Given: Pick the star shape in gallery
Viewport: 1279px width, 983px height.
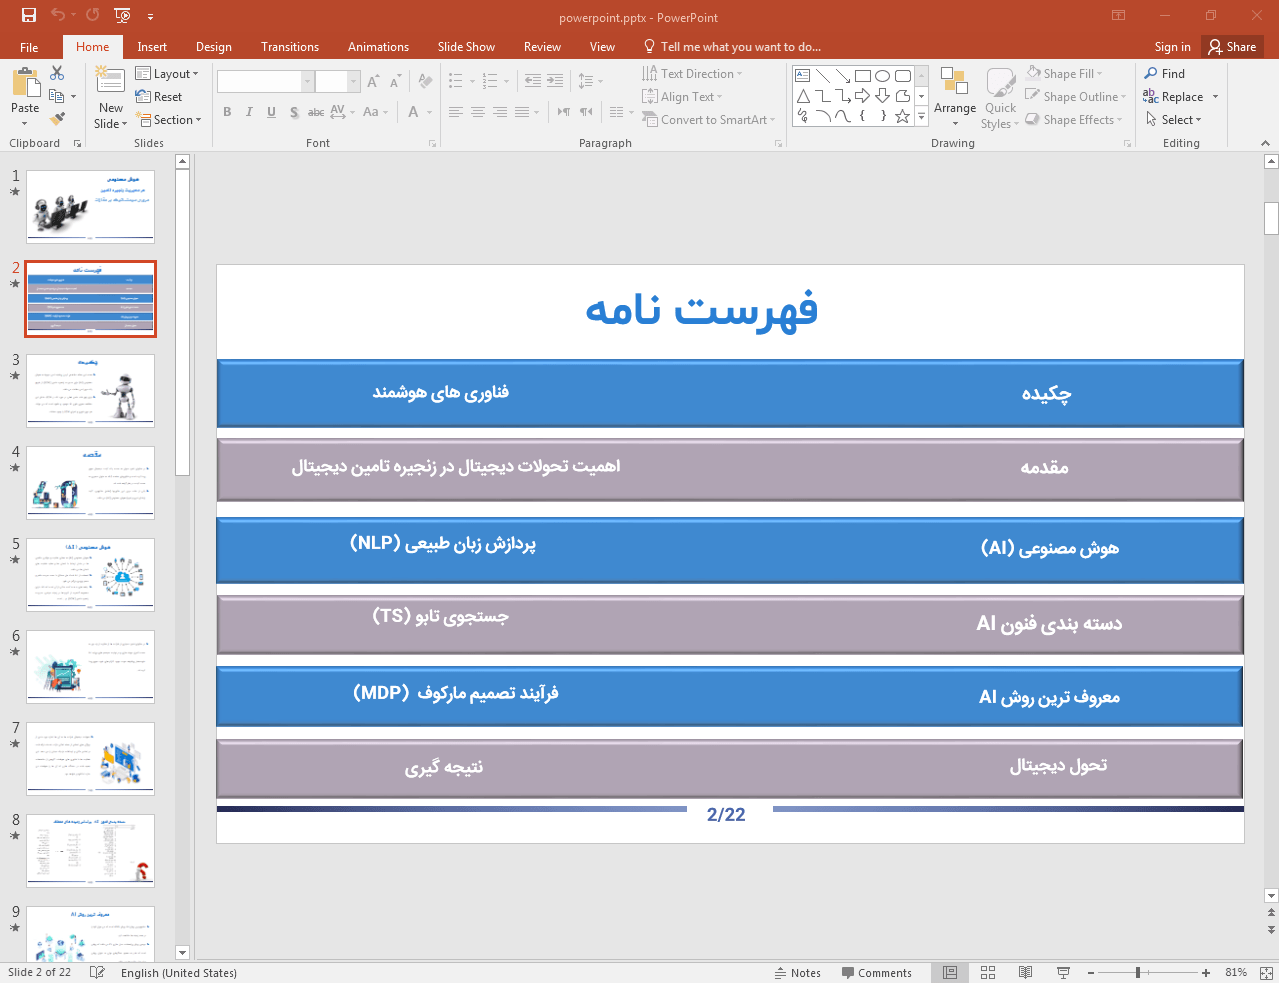Looking at the screenshot, I should (902, 116).
